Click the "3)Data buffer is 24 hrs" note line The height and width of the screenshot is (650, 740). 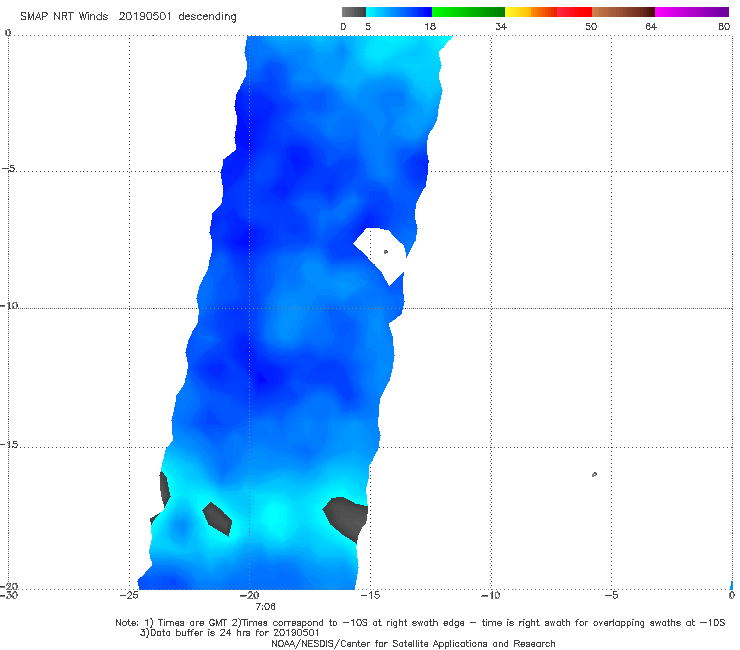click(229, 633)
